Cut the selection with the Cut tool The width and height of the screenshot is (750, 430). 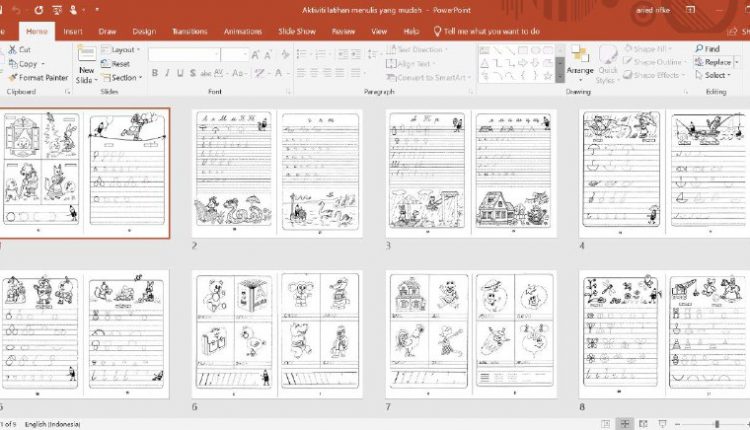point(23,49)
